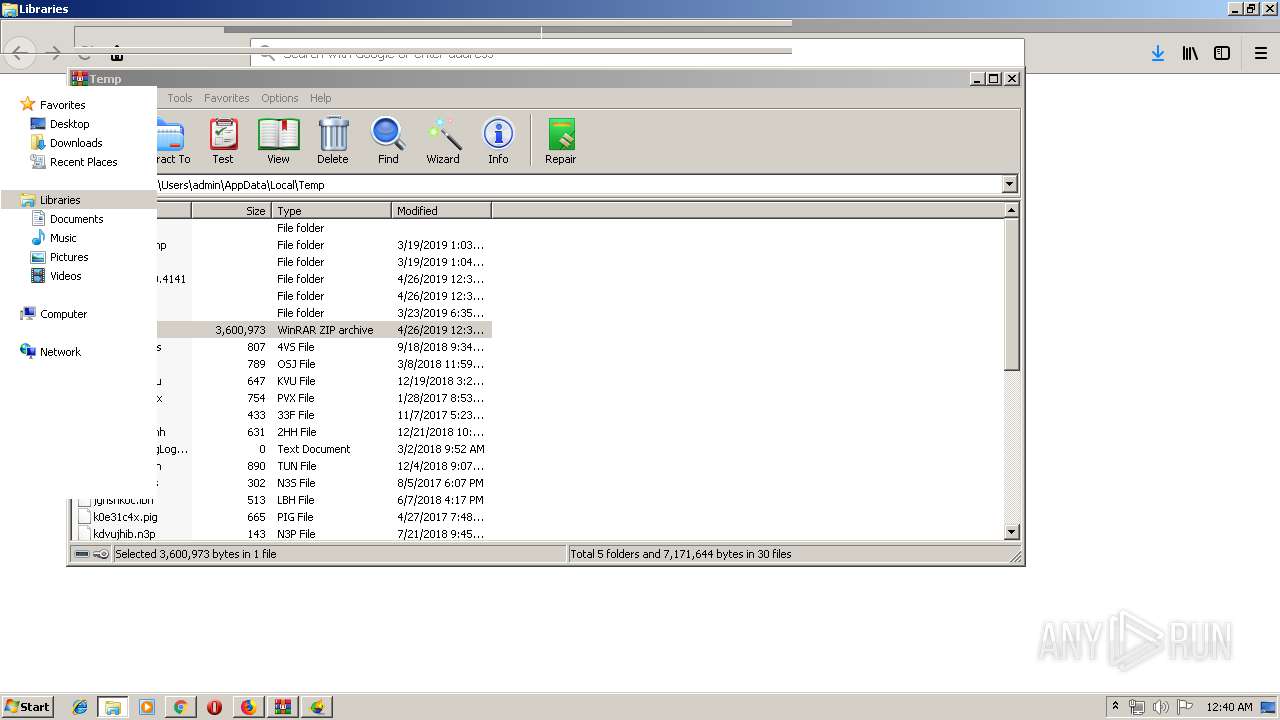Click the Delete trash can icon
The height and width of the screenshot is (720, 1280).
point(333,141)
